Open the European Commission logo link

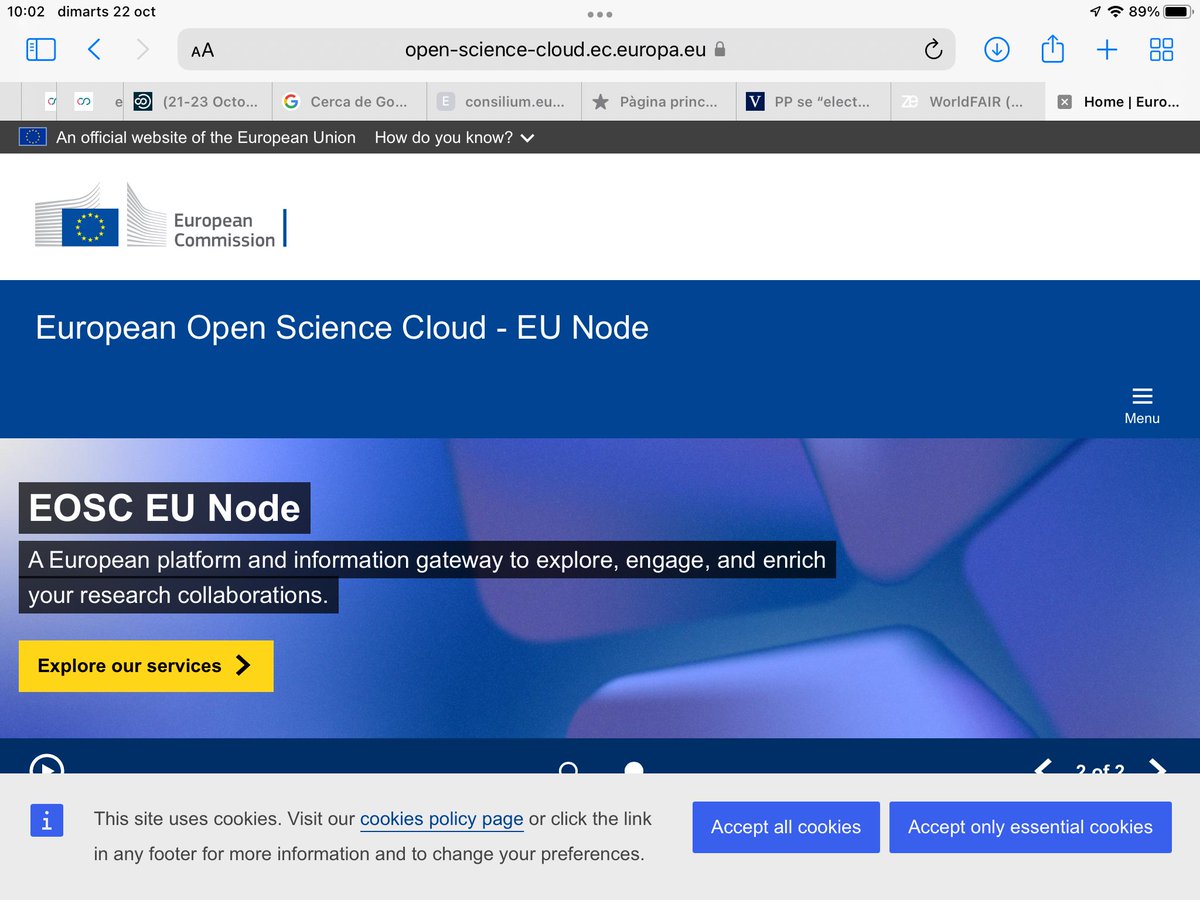[161, 216]
